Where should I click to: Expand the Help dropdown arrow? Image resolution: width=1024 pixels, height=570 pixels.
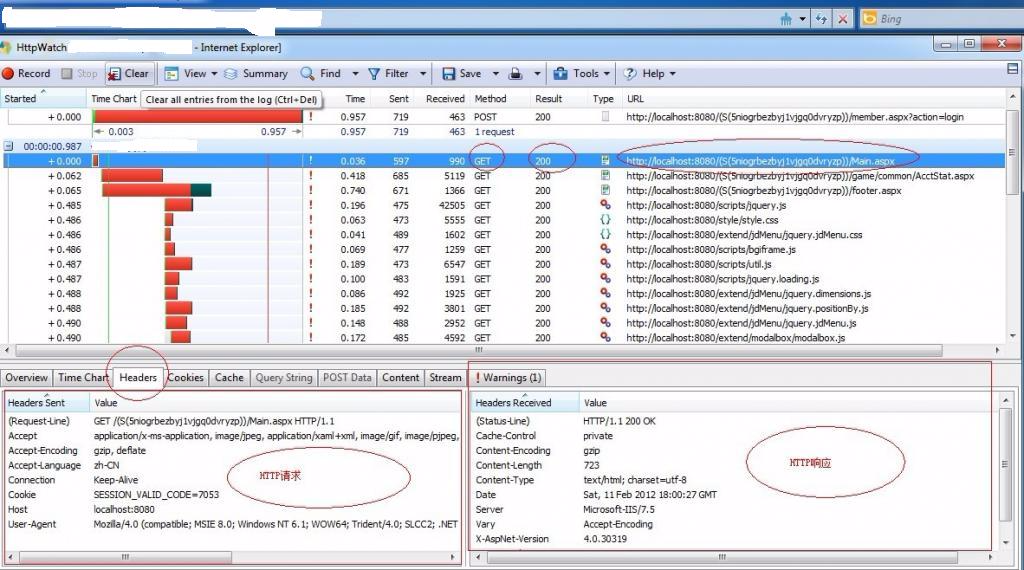click(x=673, y=74)
